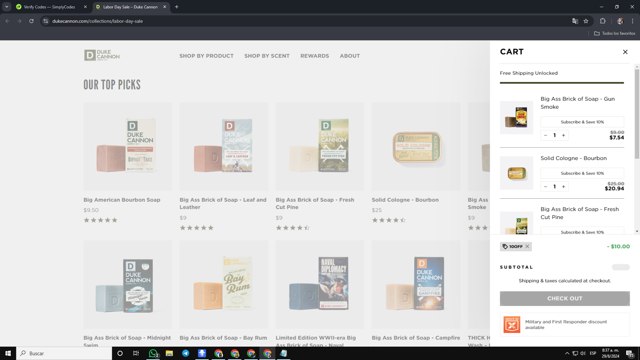Open Gun Smoke soap cart thumbnail

point(516,118)
